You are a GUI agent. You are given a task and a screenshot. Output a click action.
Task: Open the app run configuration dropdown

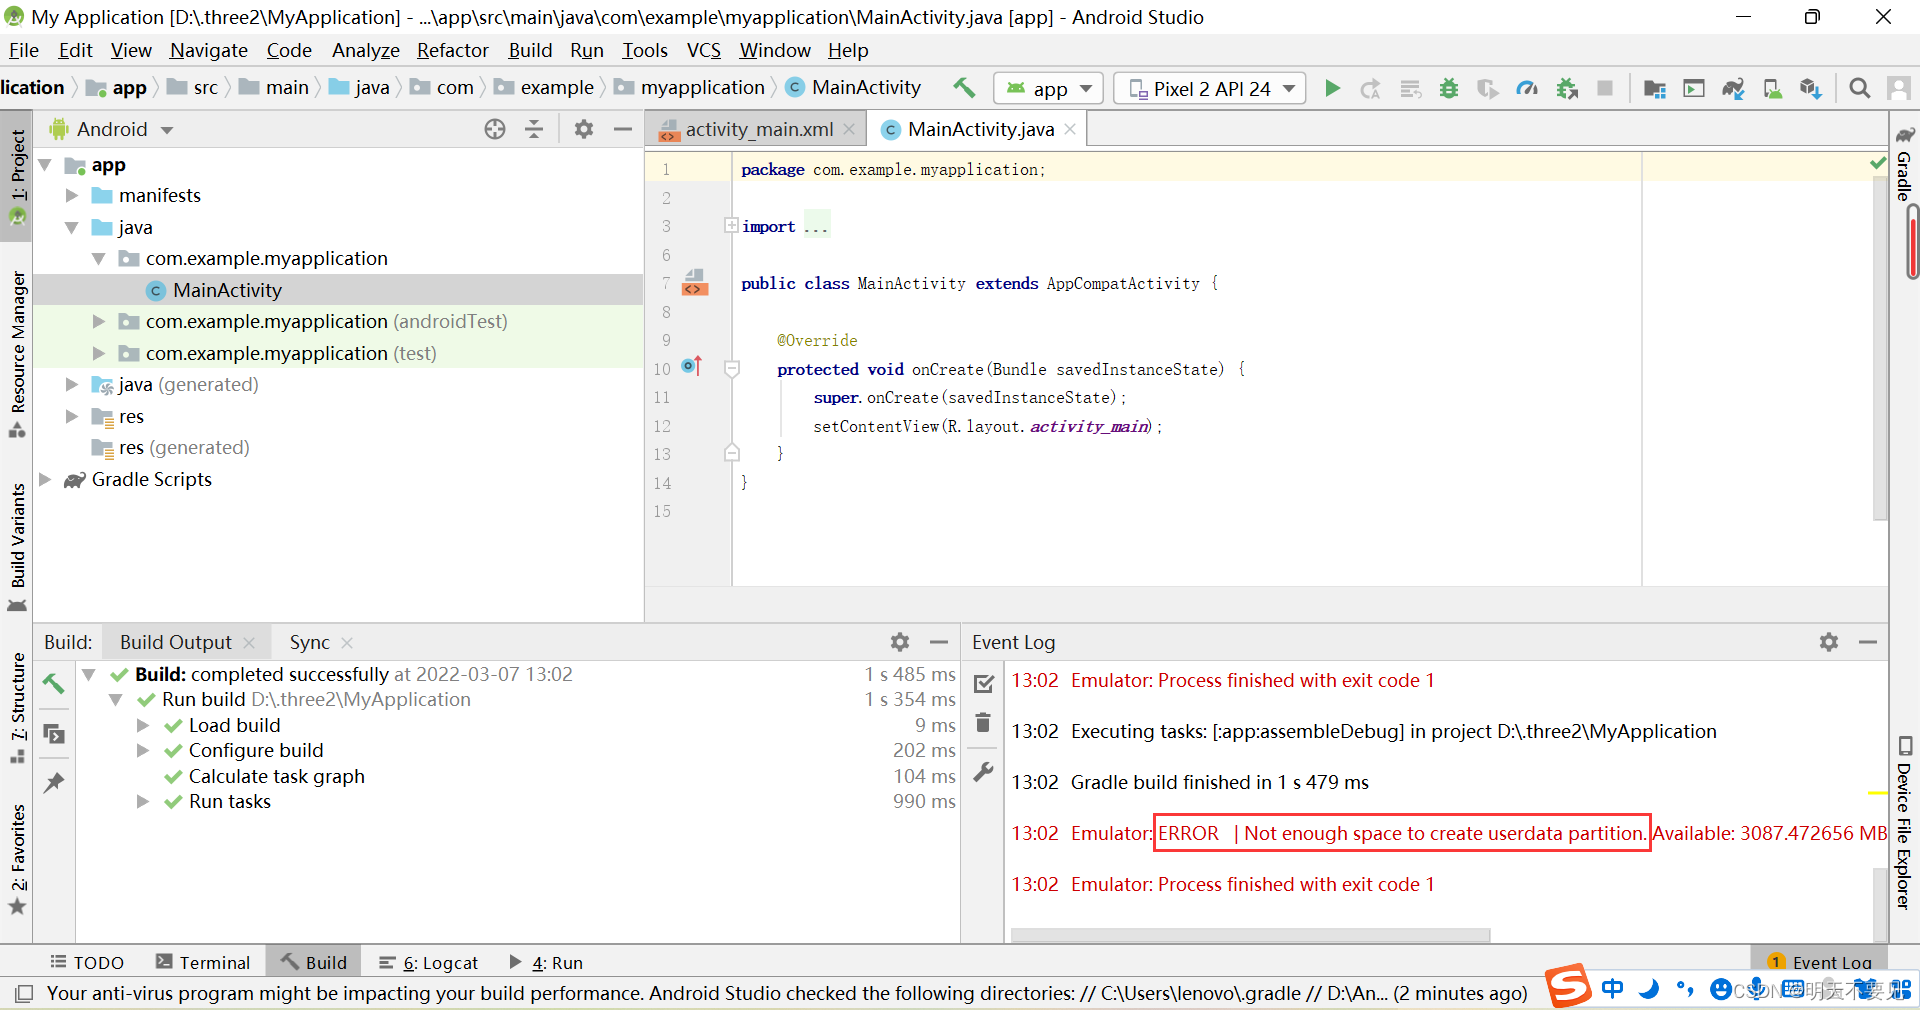(1048, 88)
